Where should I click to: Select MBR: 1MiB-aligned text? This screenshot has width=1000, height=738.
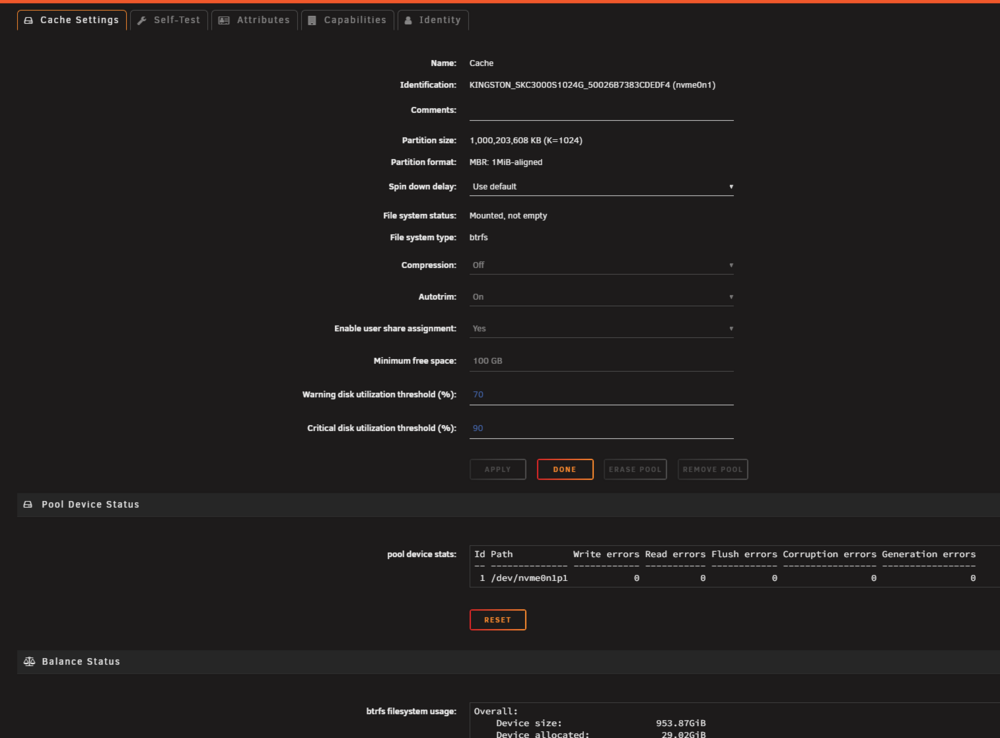(506, 162)
